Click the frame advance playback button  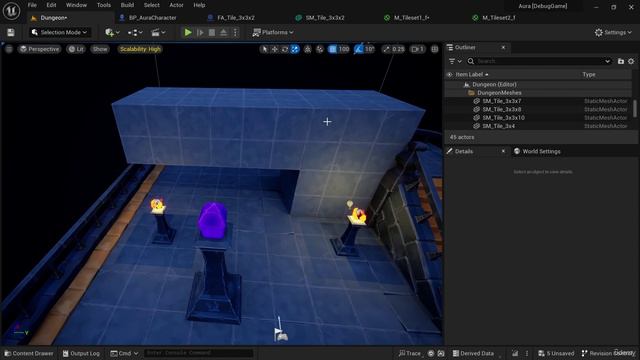tap(200, 32)
